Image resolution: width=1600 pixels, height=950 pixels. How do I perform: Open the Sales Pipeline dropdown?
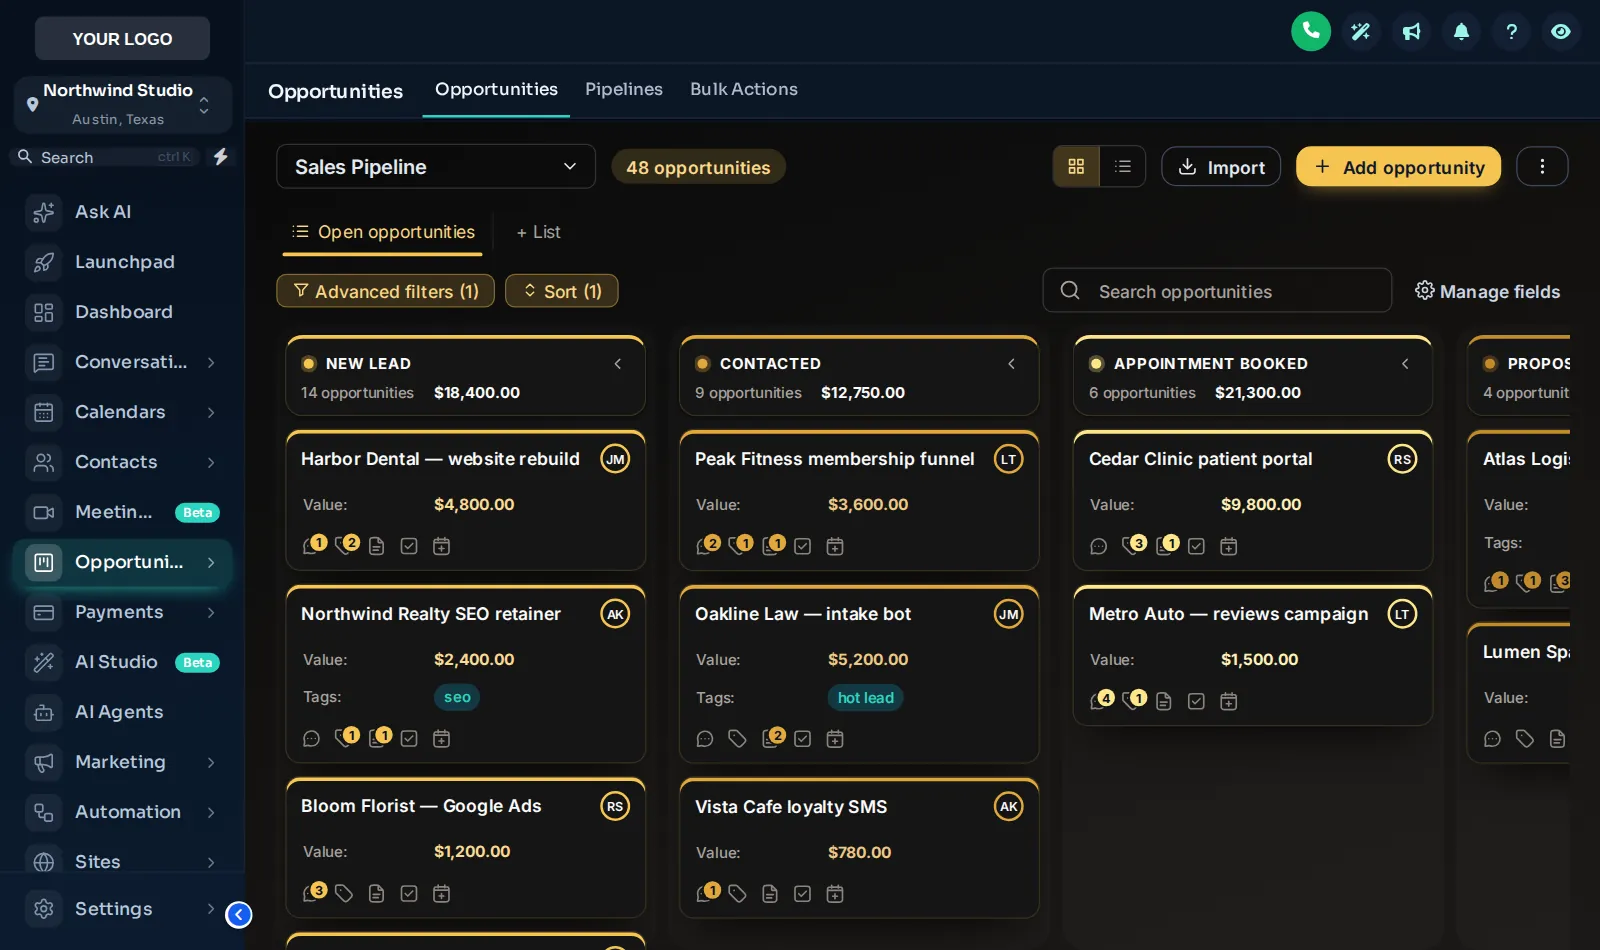(x=436, y=167)
